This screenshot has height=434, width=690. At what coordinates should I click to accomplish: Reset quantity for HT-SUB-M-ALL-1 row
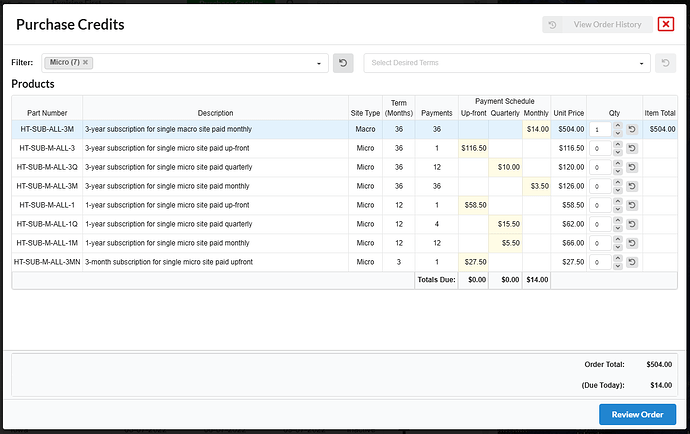coord(632,205)
